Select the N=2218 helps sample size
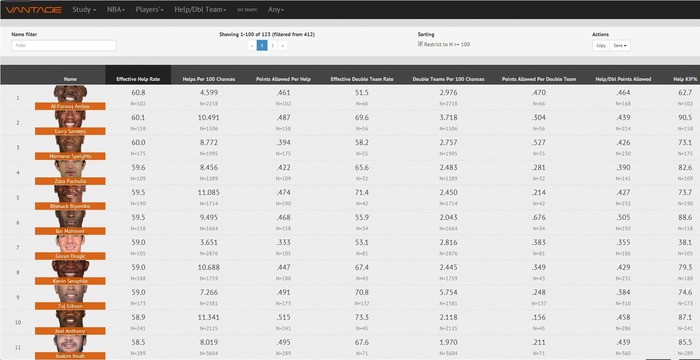700x360 pixels. (x=208, y=104)
